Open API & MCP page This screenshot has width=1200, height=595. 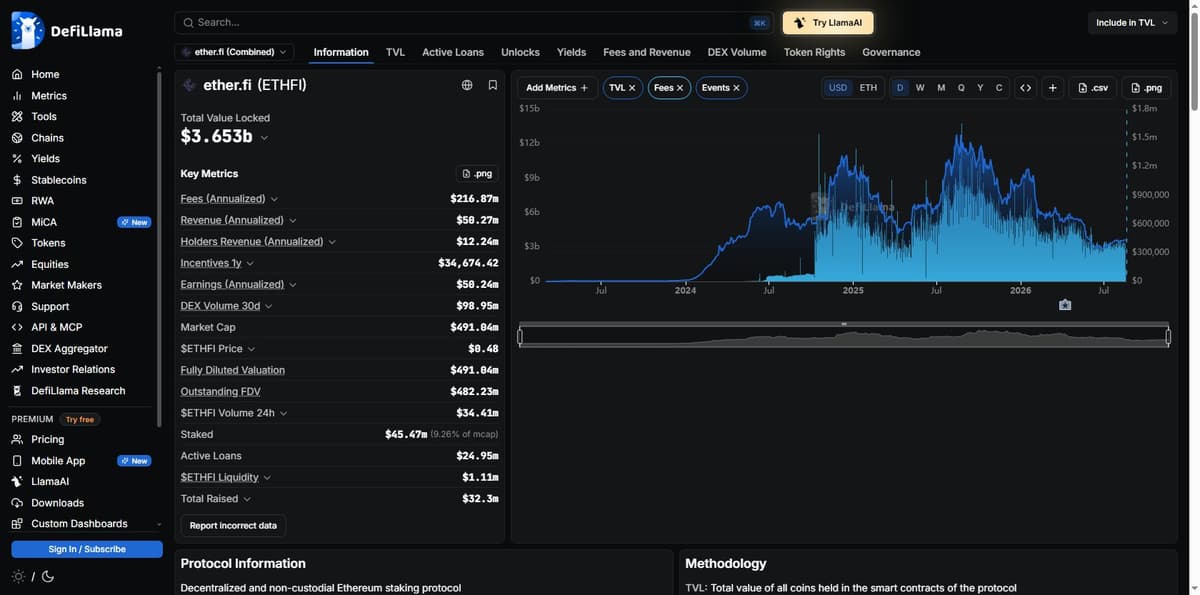tap(56, 327)
